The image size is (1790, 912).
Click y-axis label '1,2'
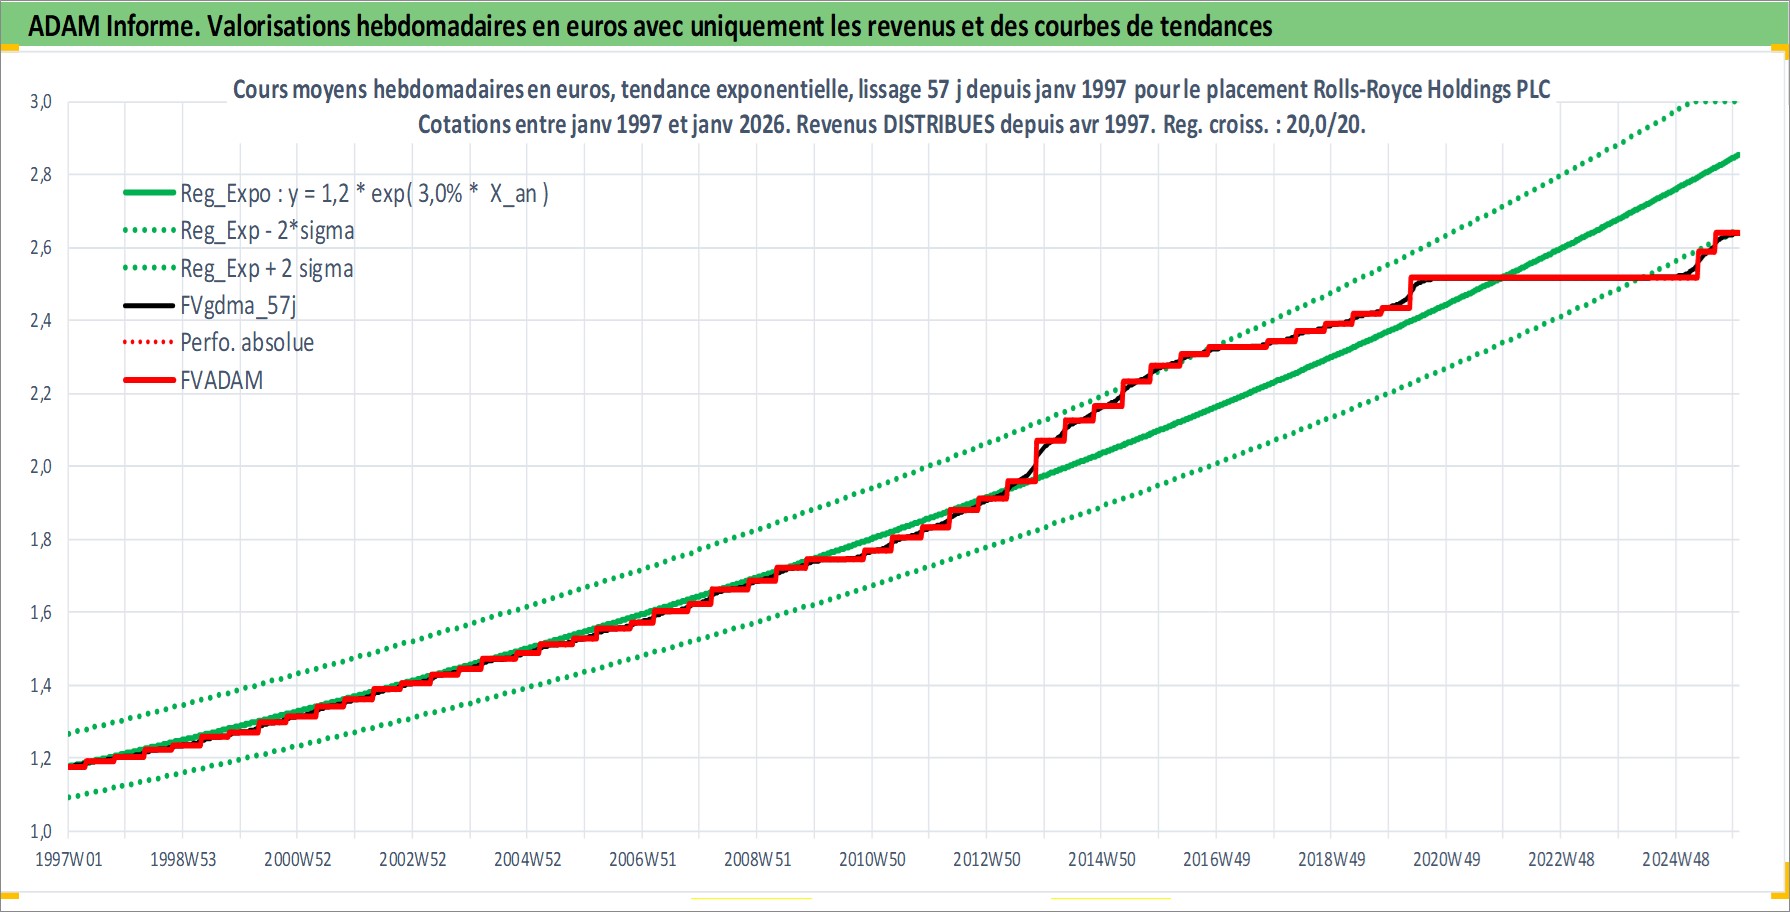(x=40, y=759)
